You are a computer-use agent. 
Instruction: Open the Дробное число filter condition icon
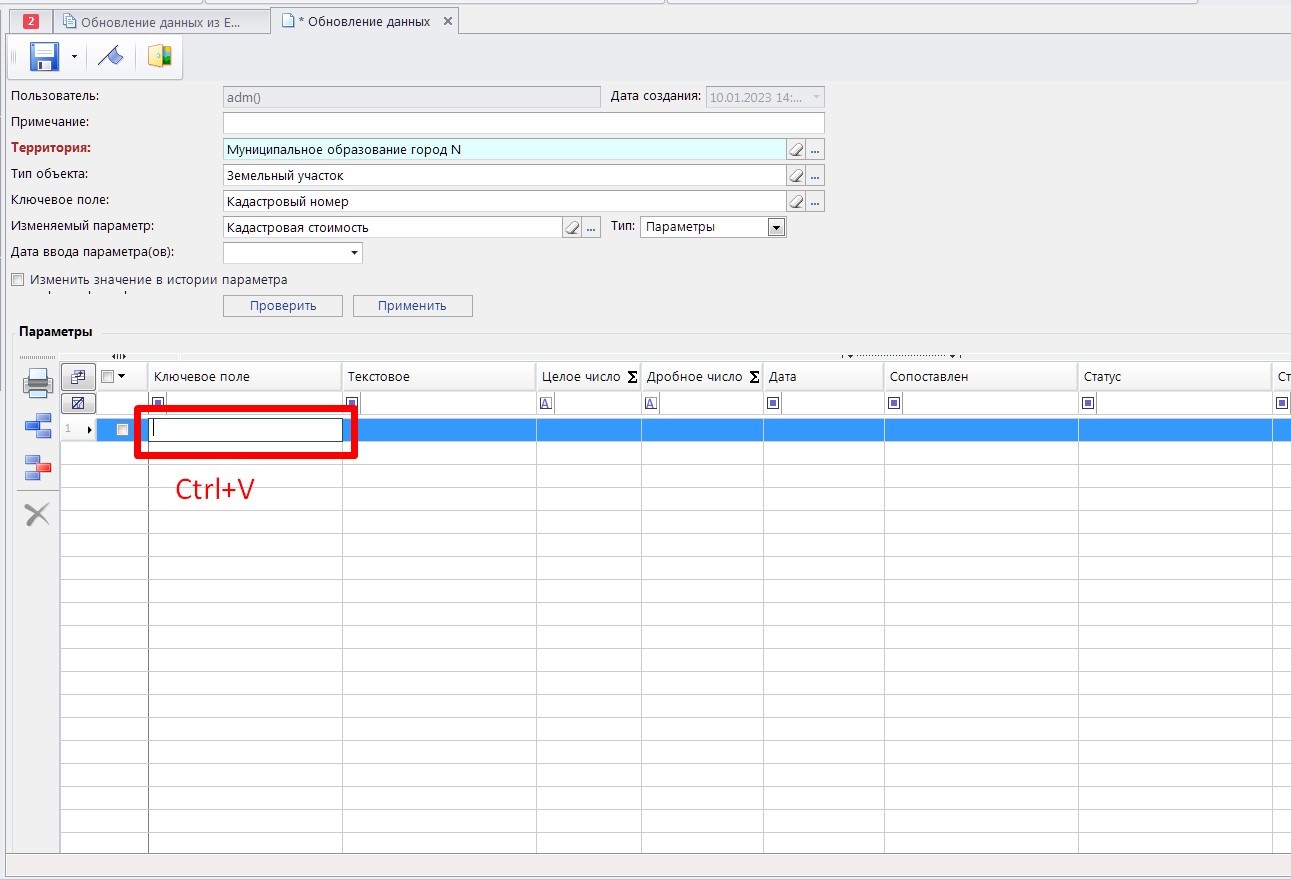click(x=651, y=404)
